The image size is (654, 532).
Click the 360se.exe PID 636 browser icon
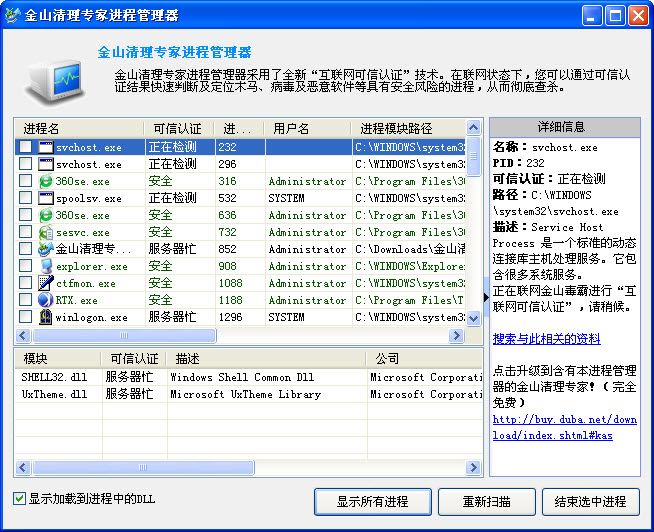coord(45,215)
